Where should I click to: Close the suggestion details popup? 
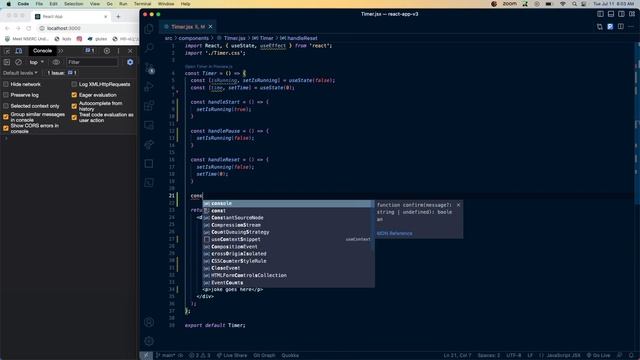458,205
